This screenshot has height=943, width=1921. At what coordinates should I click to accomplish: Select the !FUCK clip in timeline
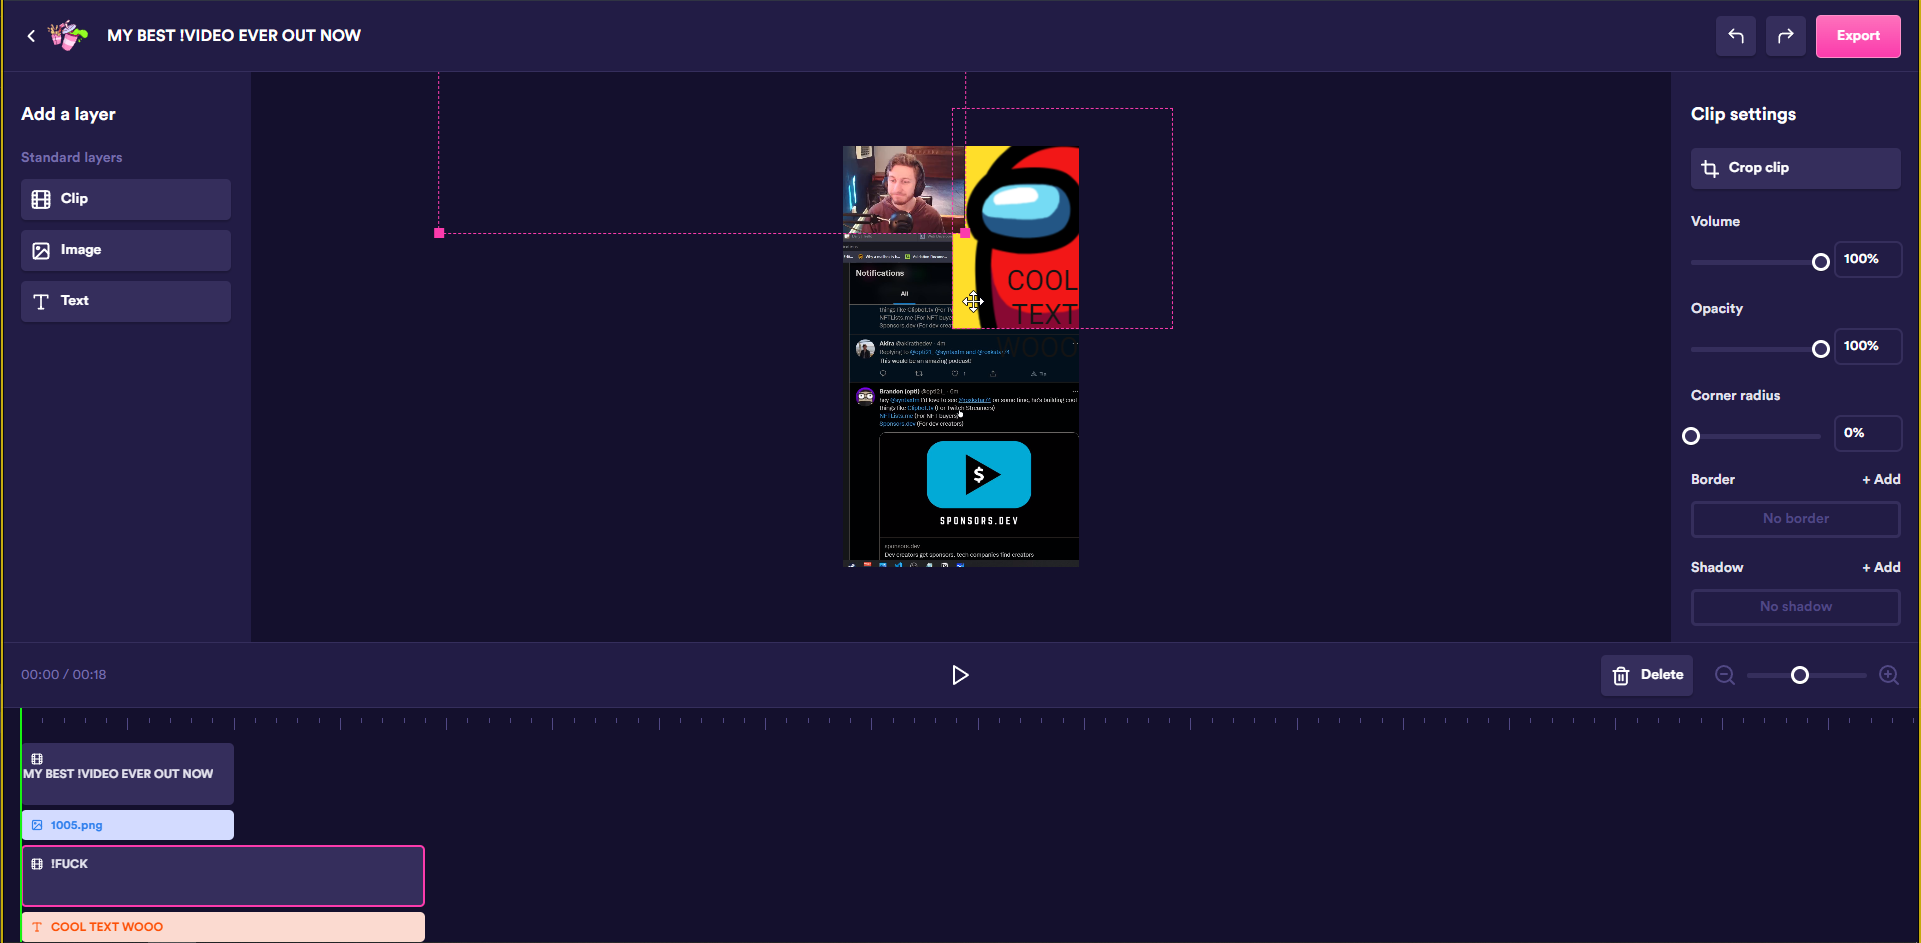click(x=223, y=876)
